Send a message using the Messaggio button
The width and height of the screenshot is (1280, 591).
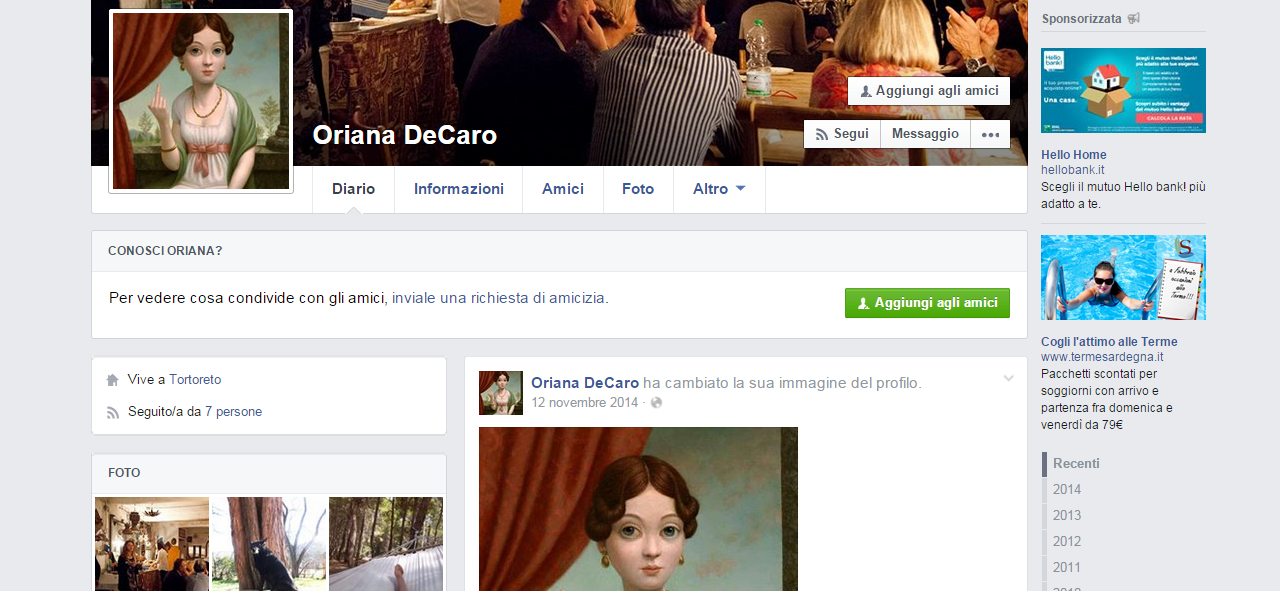click(925, 134)
